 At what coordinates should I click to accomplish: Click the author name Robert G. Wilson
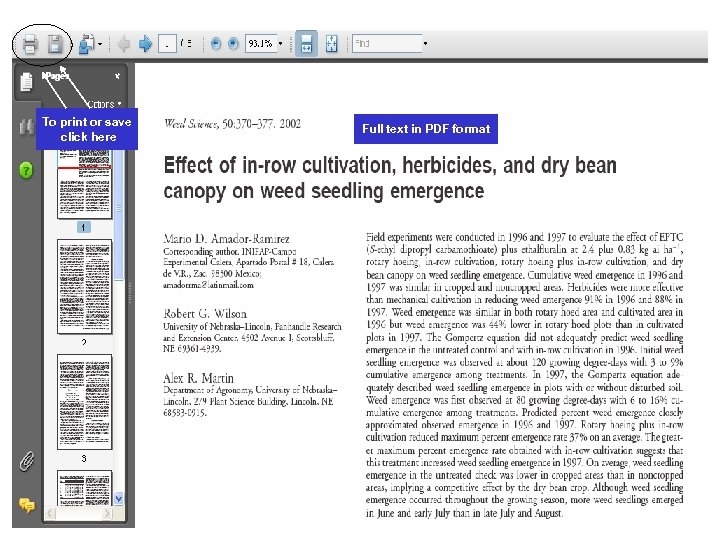(x=205, y=314)
